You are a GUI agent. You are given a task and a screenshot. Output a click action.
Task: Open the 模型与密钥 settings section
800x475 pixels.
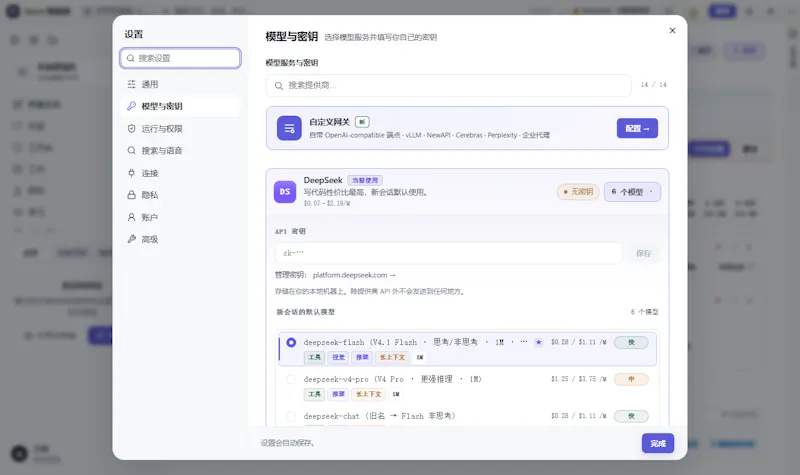point(181,106)
